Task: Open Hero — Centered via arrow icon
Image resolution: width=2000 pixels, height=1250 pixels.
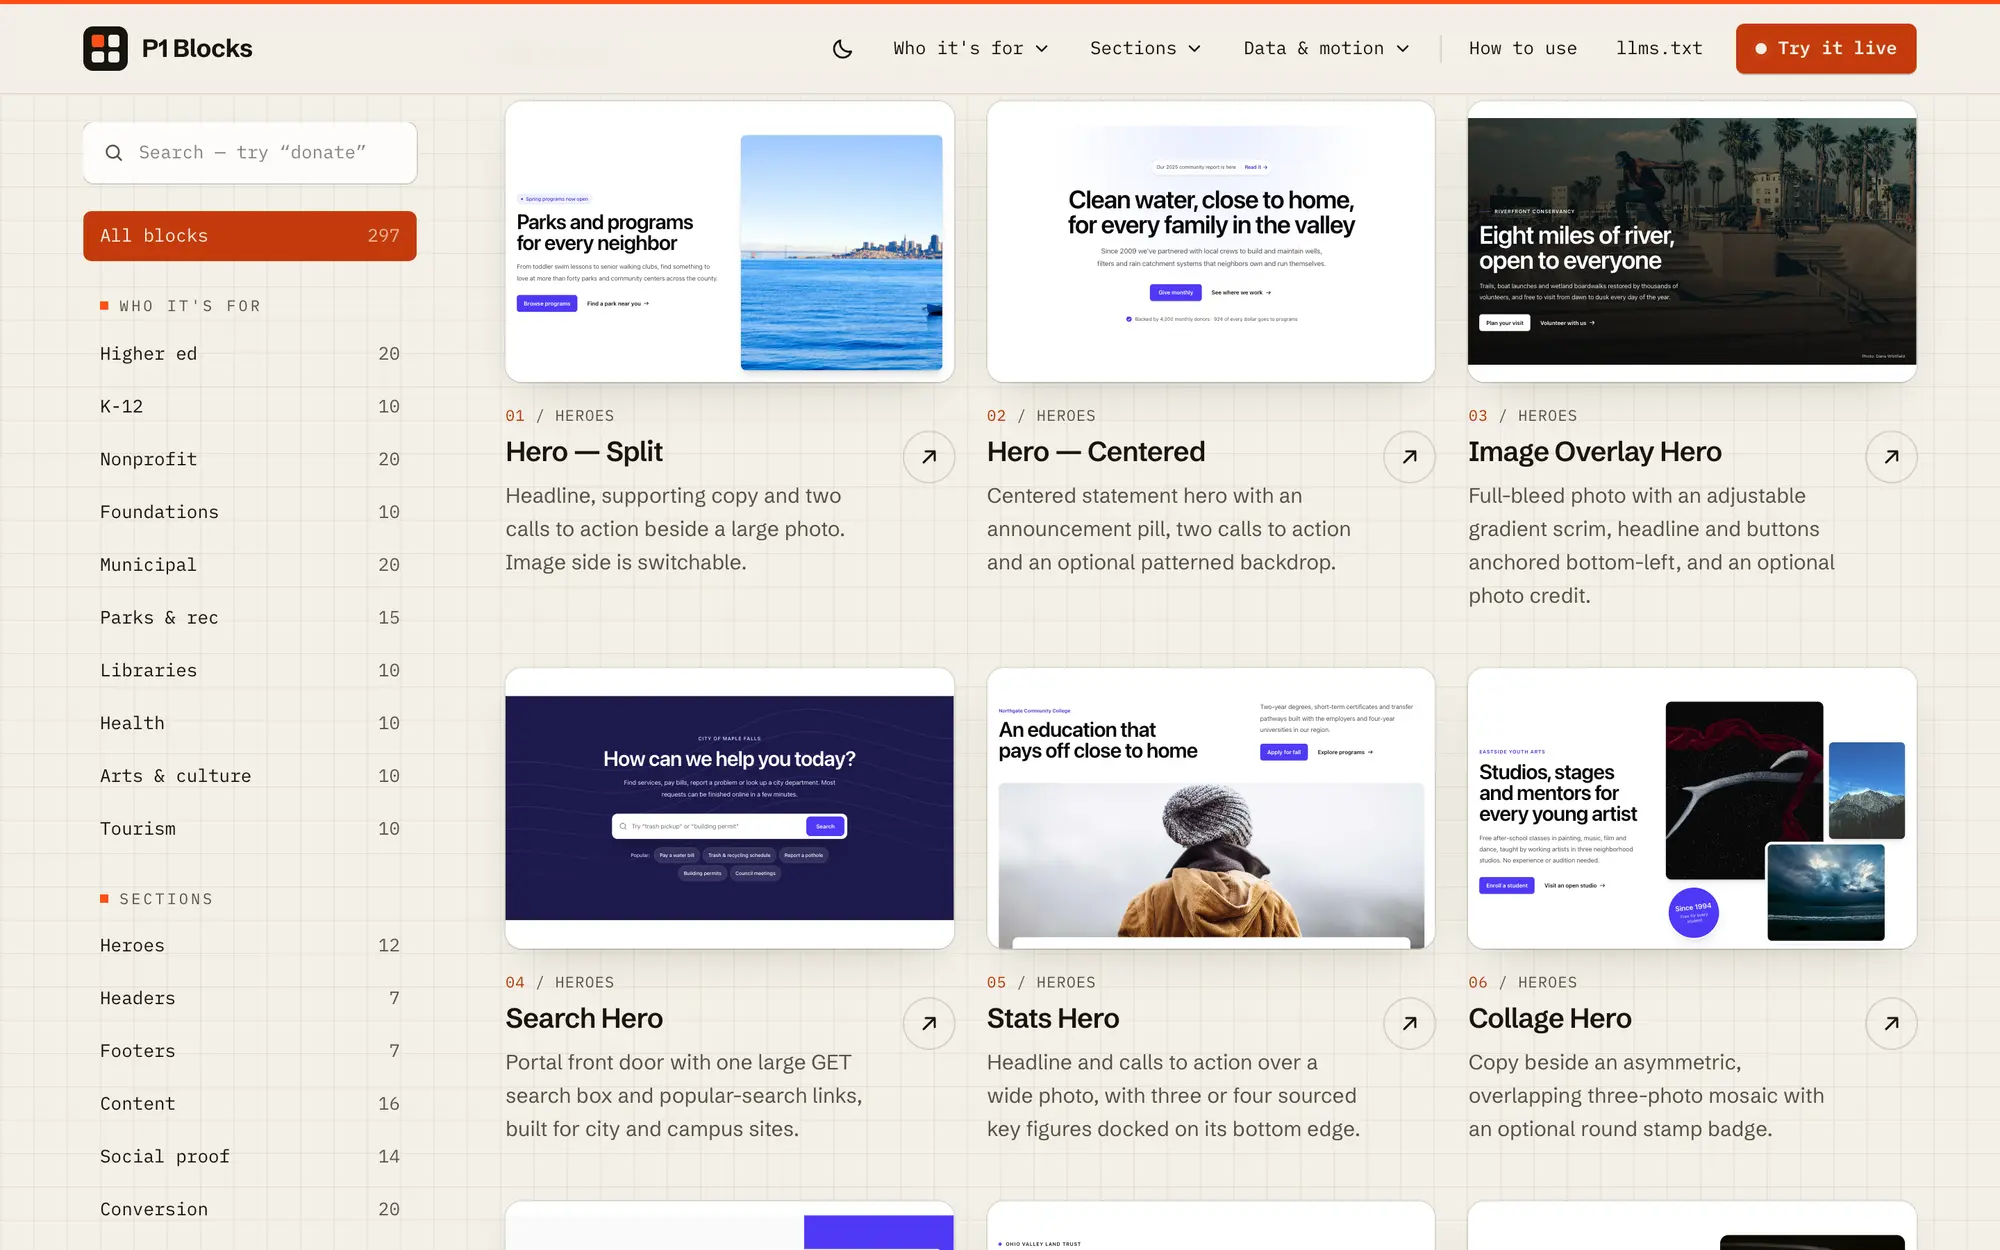Action: point(1410,457)
